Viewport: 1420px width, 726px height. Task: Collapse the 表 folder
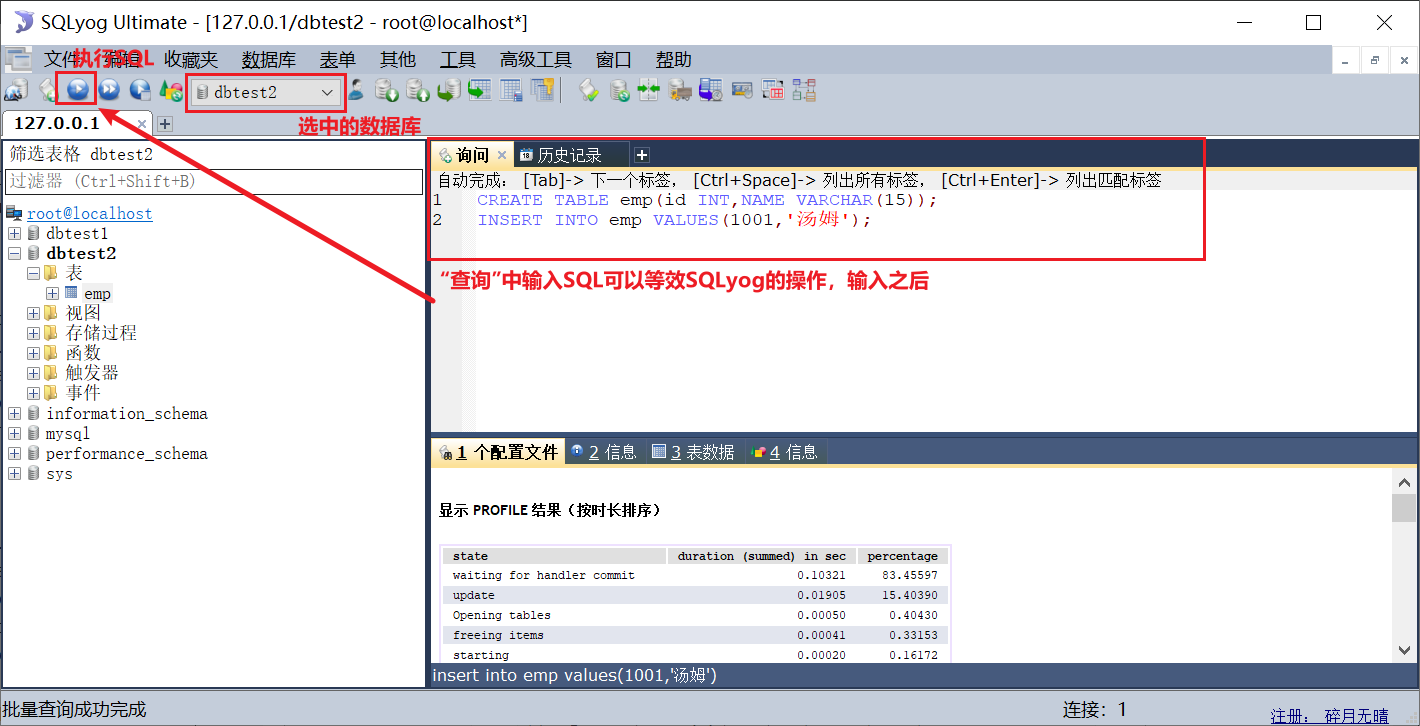[x=34, y=273]
